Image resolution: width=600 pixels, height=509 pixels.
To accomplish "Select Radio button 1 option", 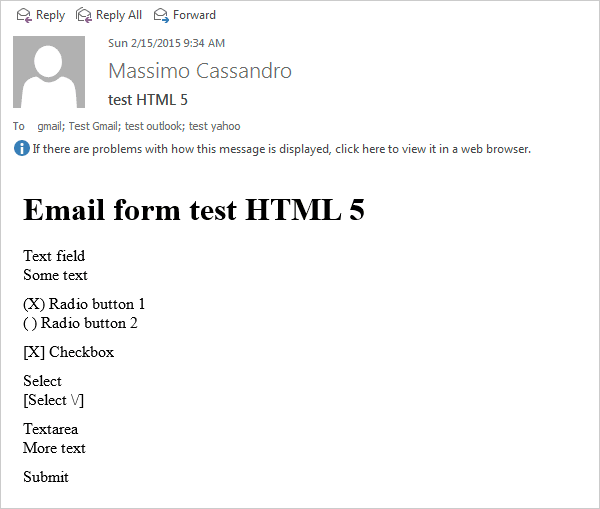I will click(x=84, y=304).
